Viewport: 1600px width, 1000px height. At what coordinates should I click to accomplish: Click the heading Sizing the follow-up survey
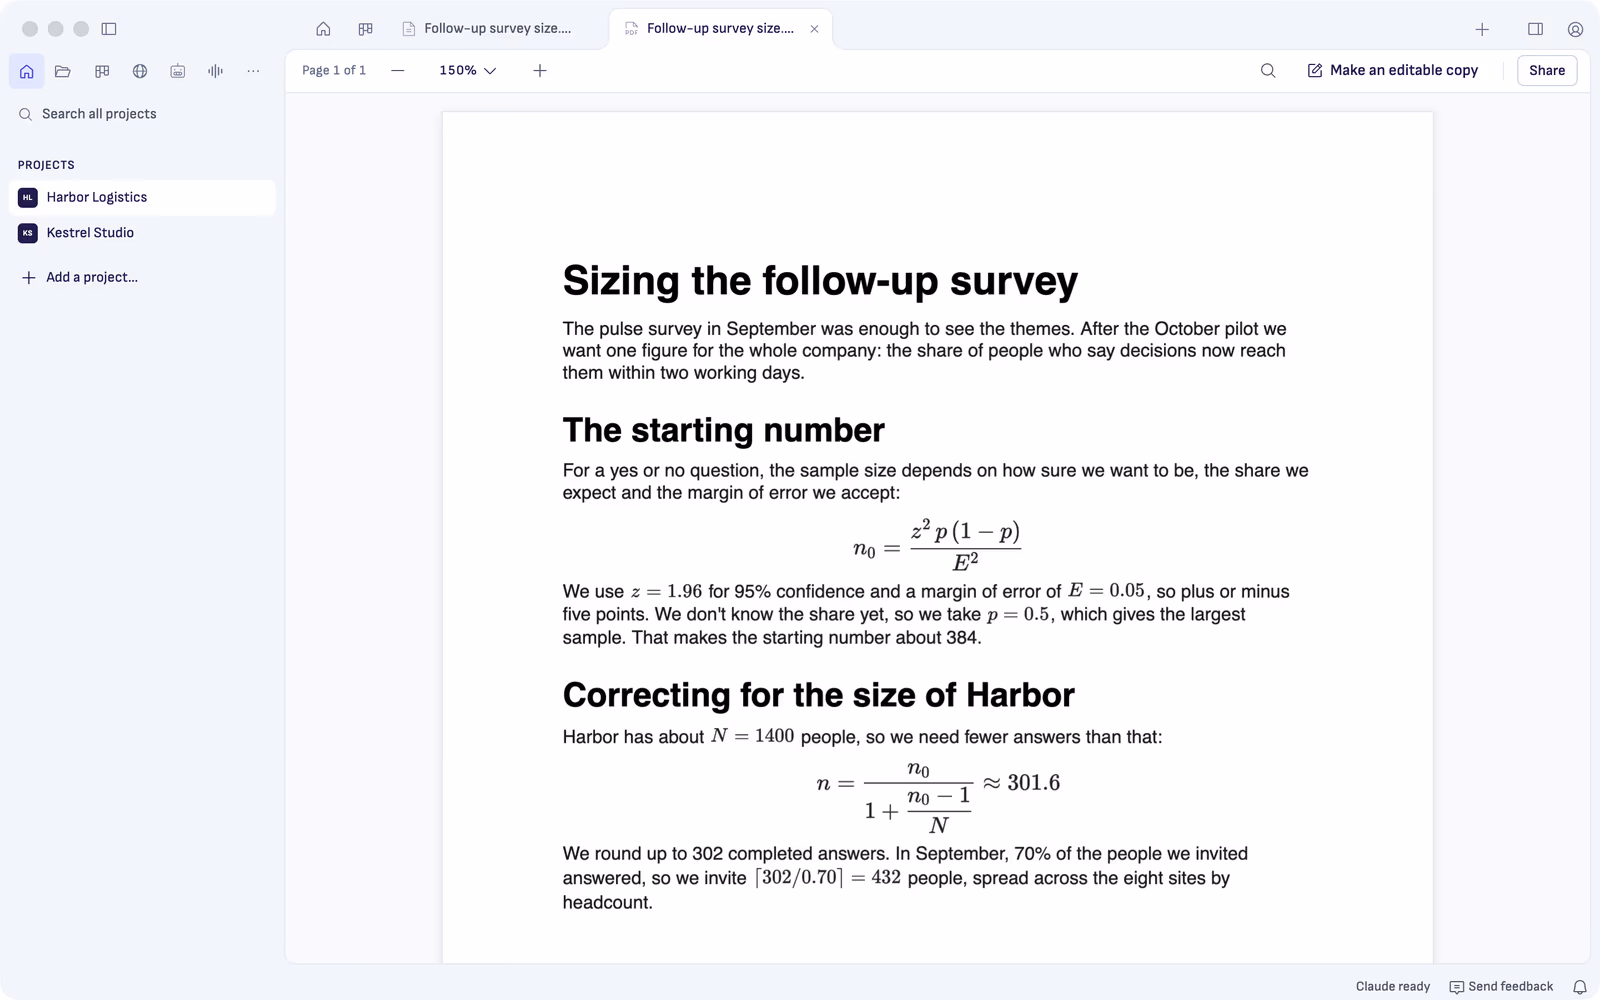(820, 281)
